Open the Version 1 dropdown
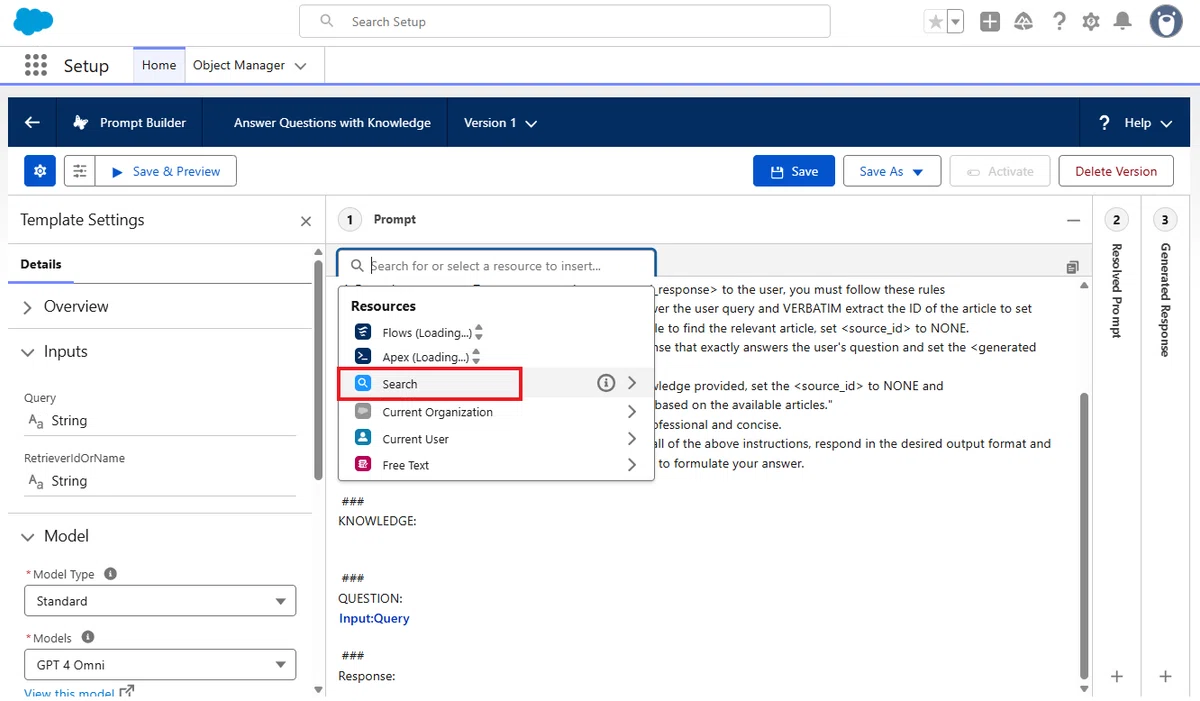1200x701 pixels. click(x=500, y=123)
